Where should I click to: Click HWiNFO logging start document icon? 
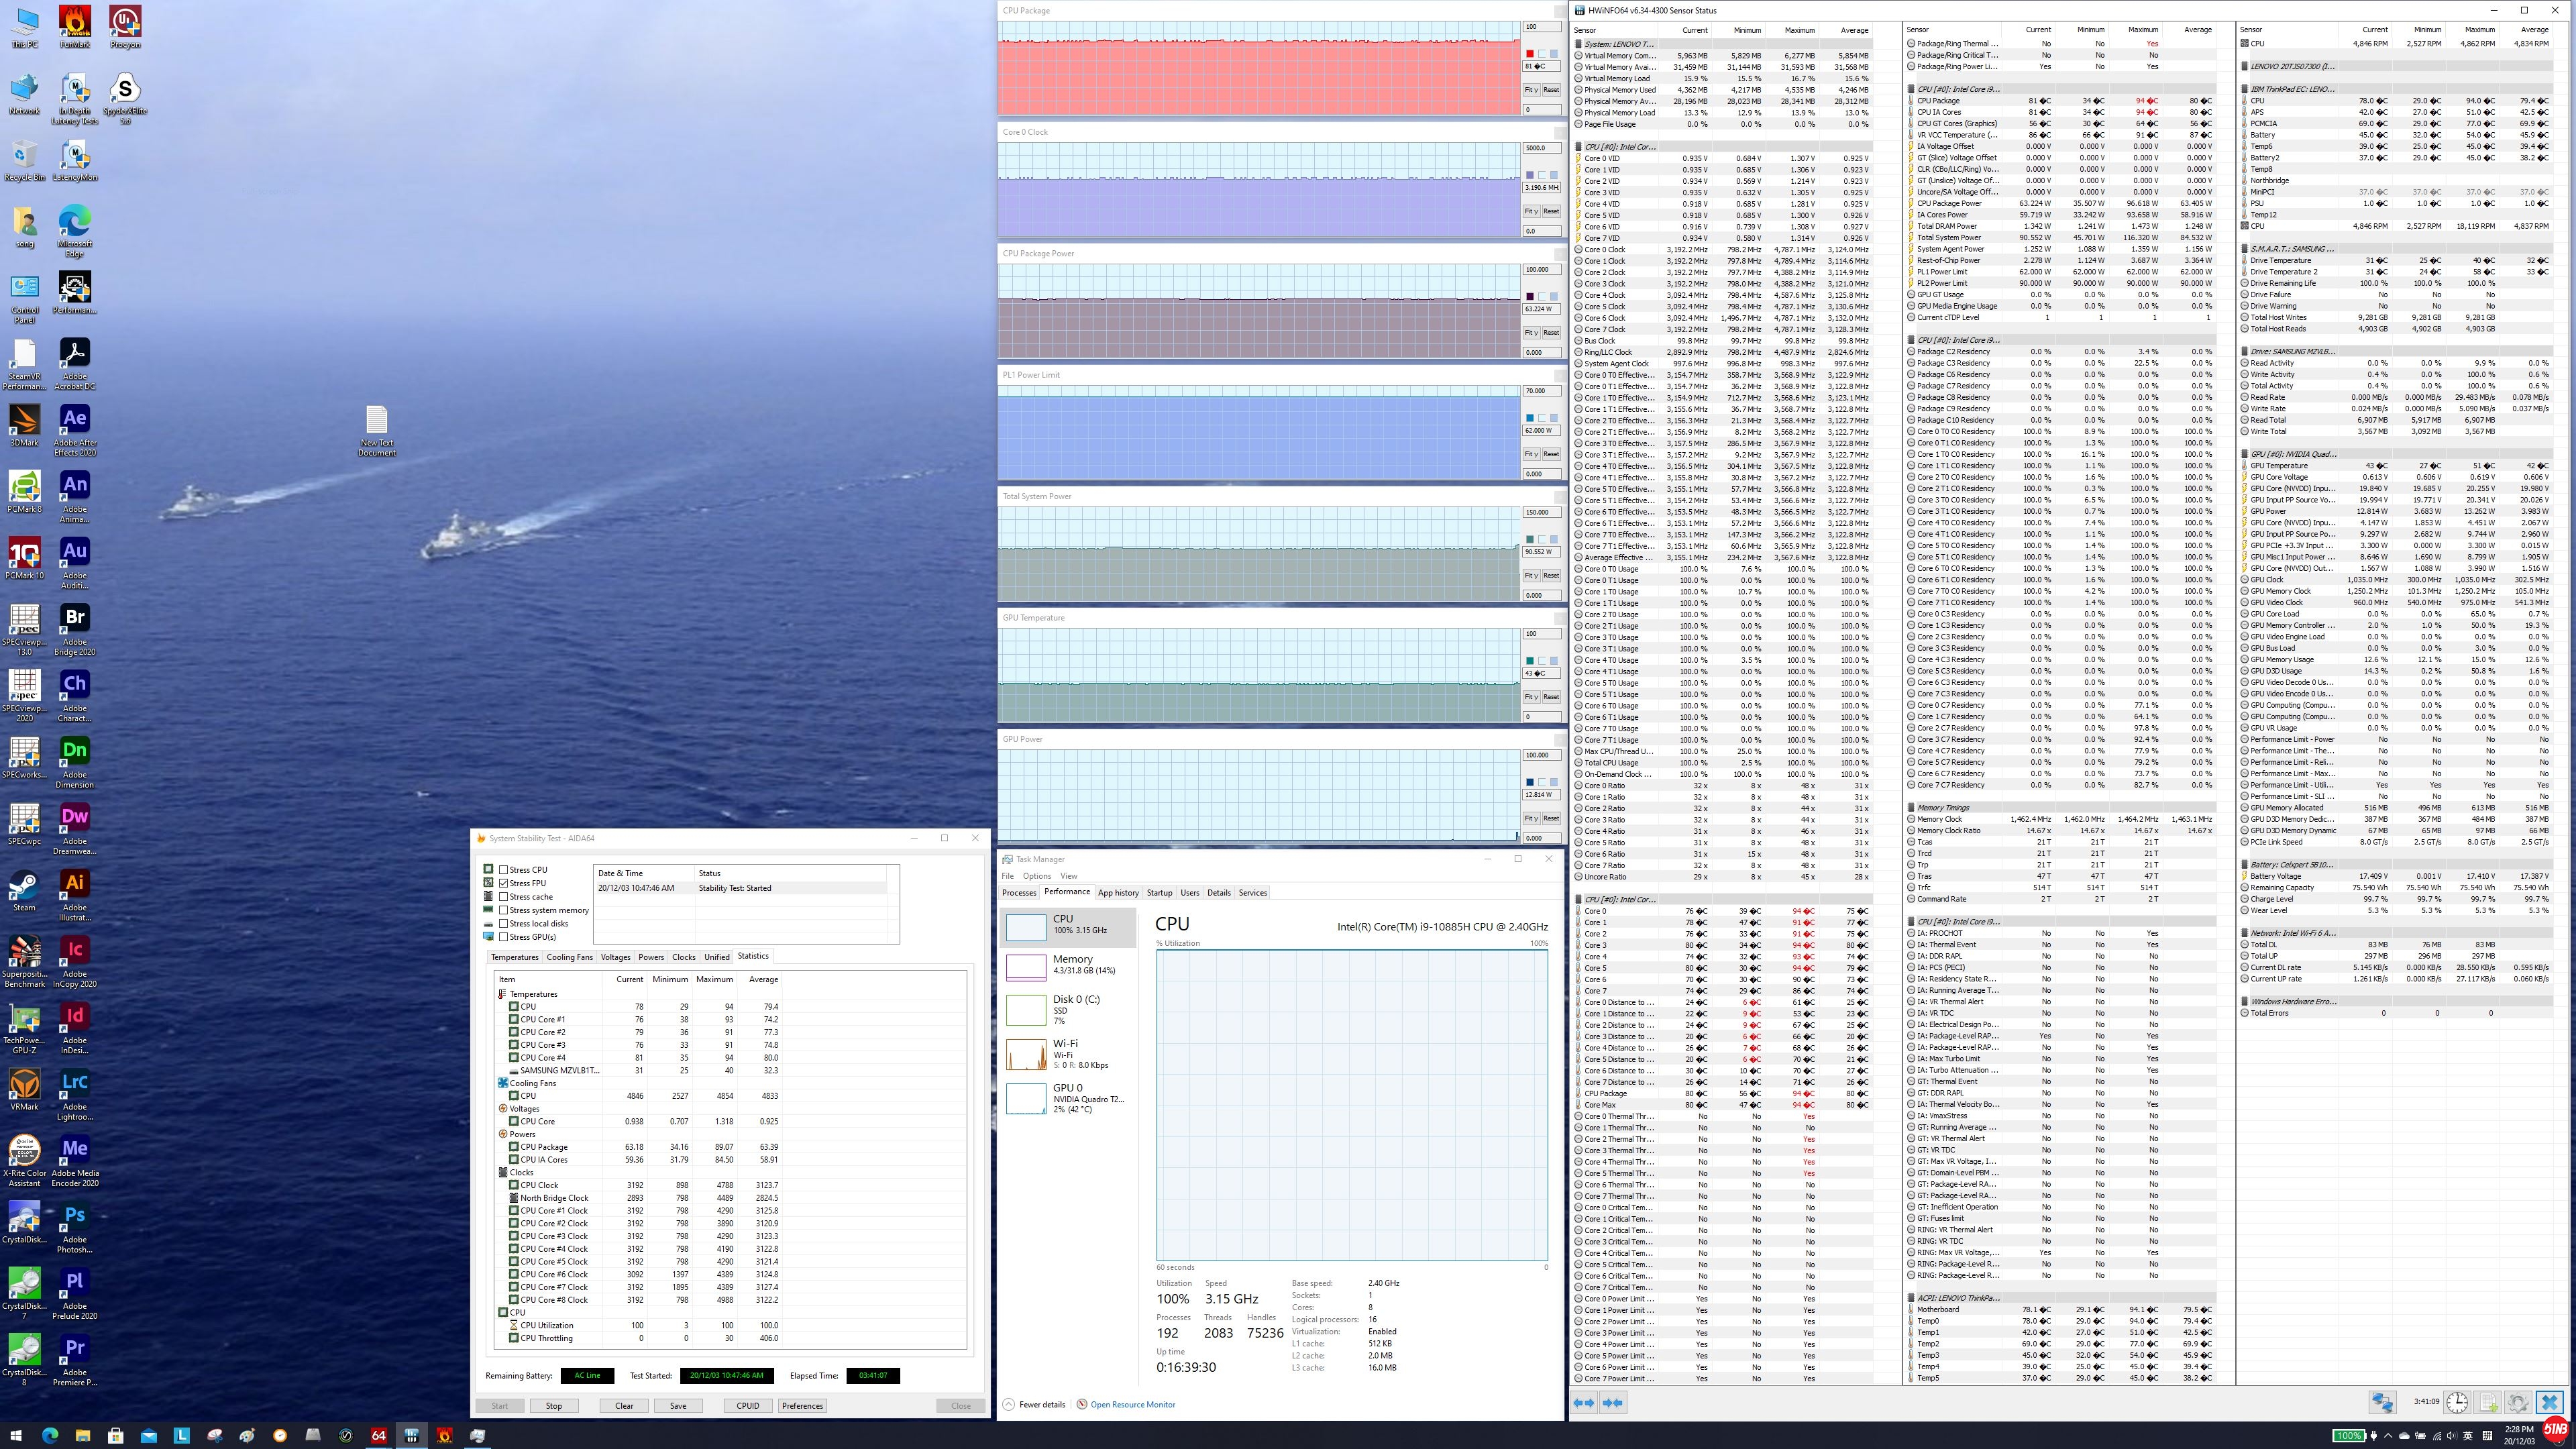pyautogui.click(x=2488, y=1402)
